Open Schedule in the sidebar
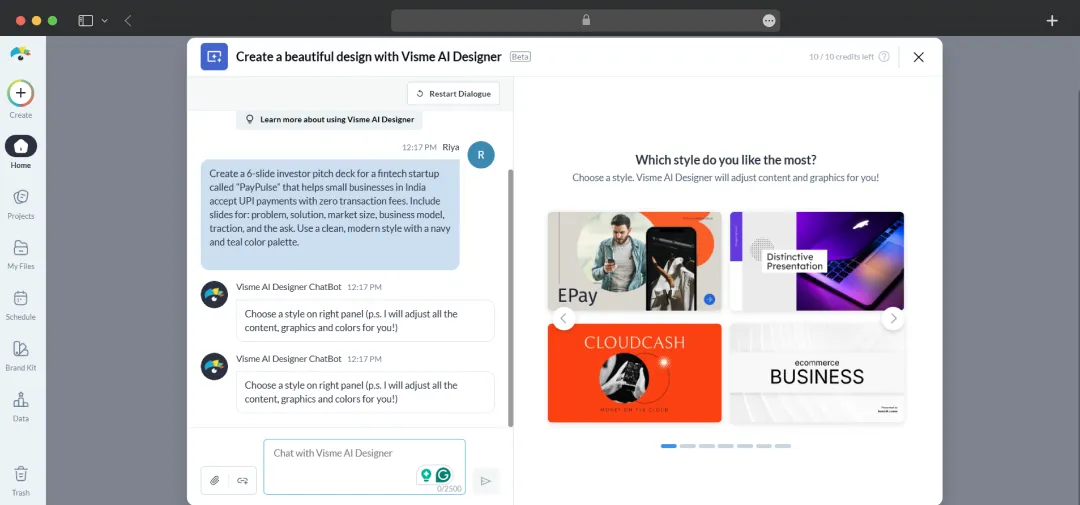1080x505 pixels. click(x=21, y=305)
